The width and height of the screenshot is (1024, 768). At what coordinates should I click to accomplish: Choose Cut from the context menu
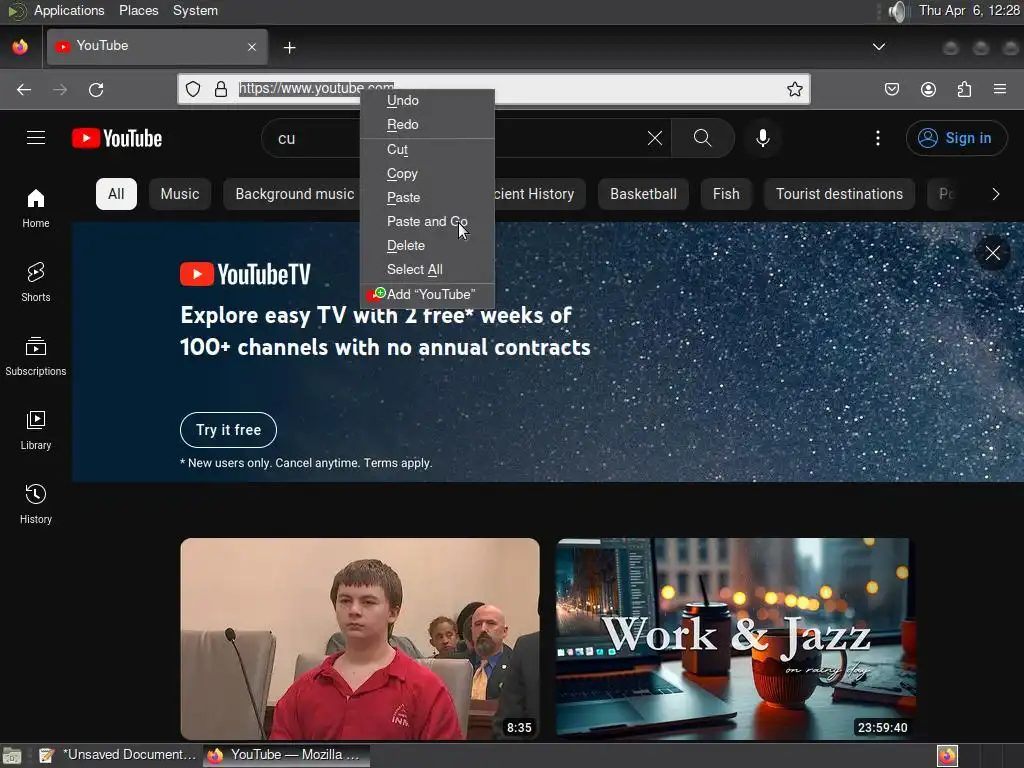click(427, 150)
